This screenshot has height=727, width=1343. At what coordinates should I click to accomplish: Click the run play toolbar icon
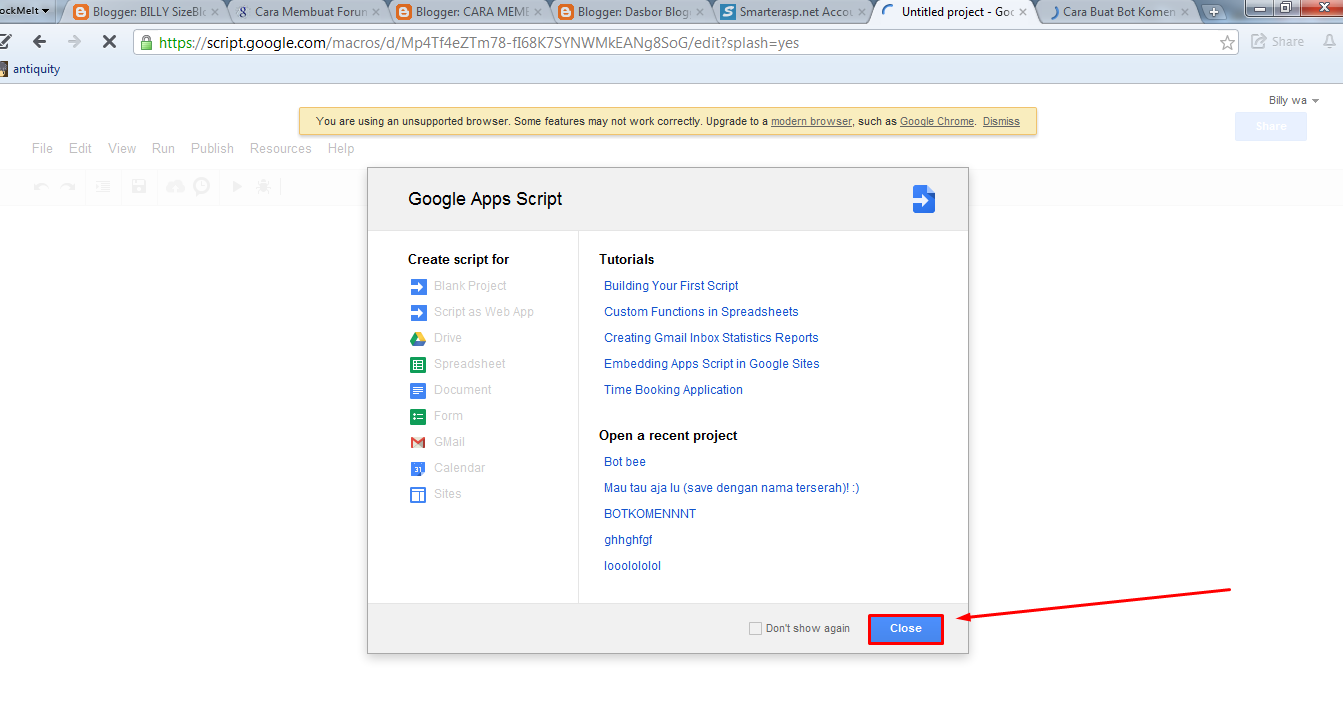237,186
